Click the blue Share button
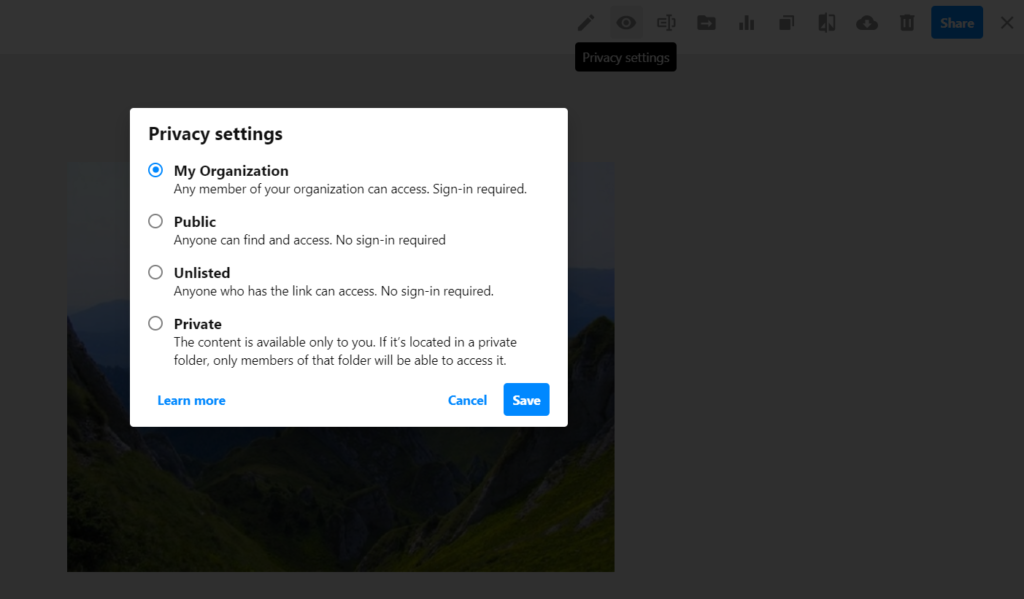1024x599 pixels. [956, 23]
